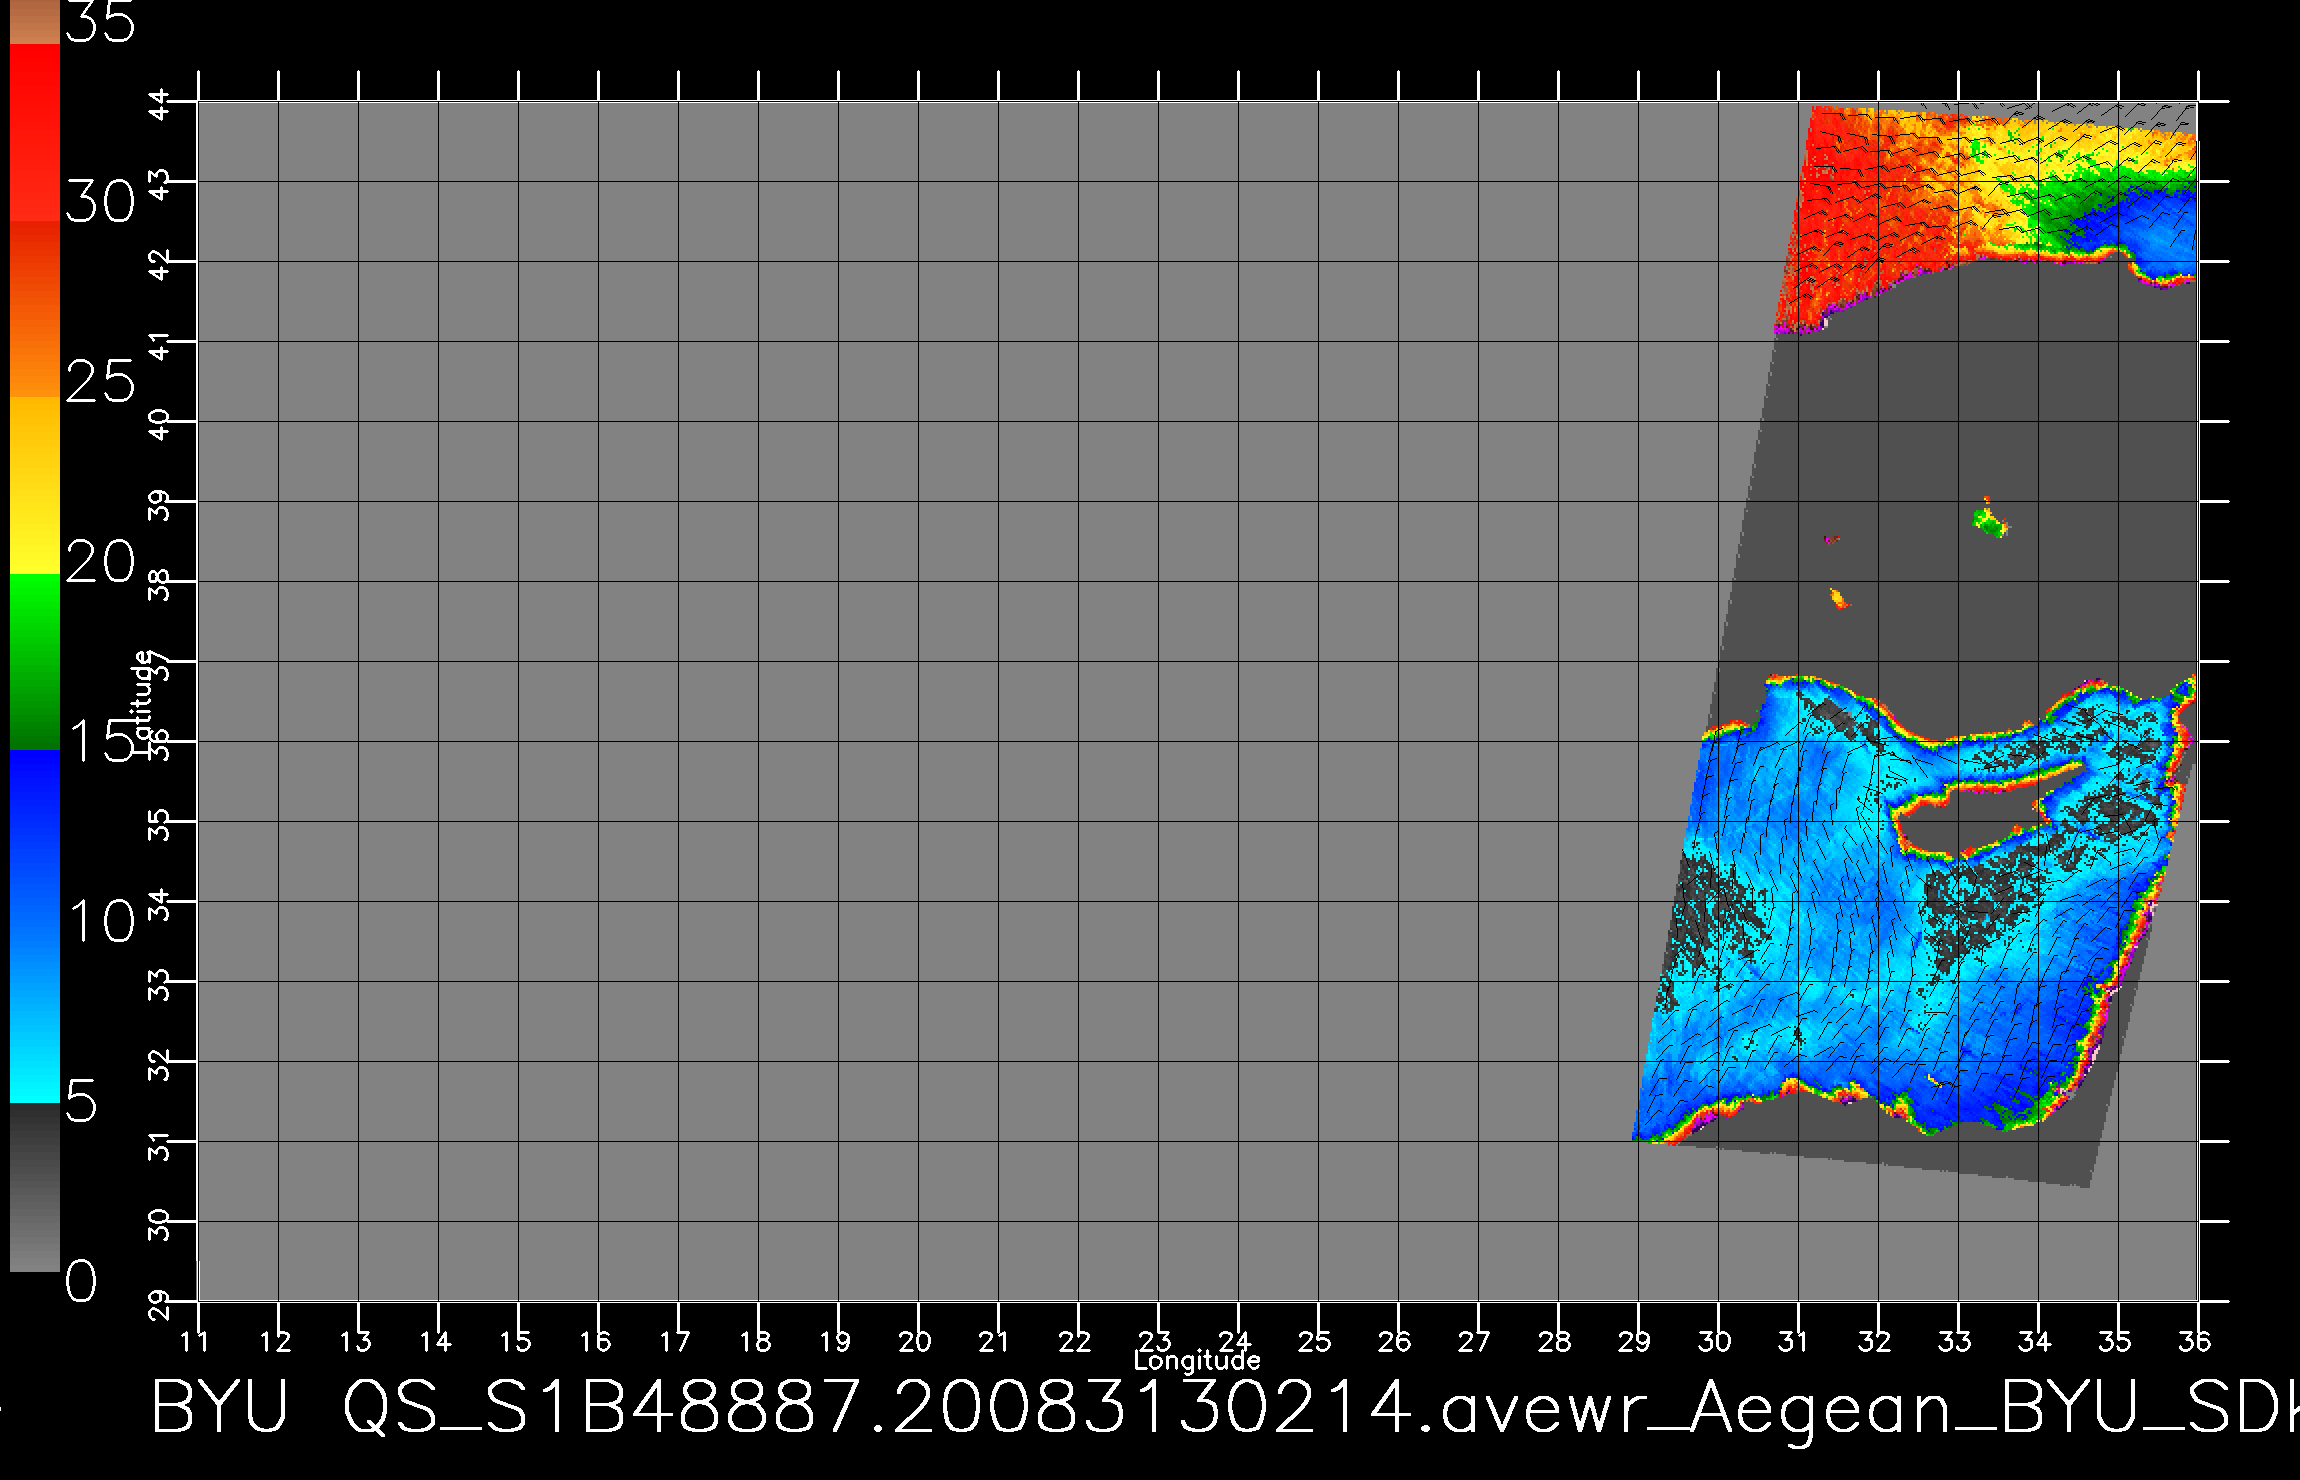Click longitude tick label 14
Image resolution: width=2300 pixels, height=1480 pixels.
pyautogui.click(x=435, y=1341)
